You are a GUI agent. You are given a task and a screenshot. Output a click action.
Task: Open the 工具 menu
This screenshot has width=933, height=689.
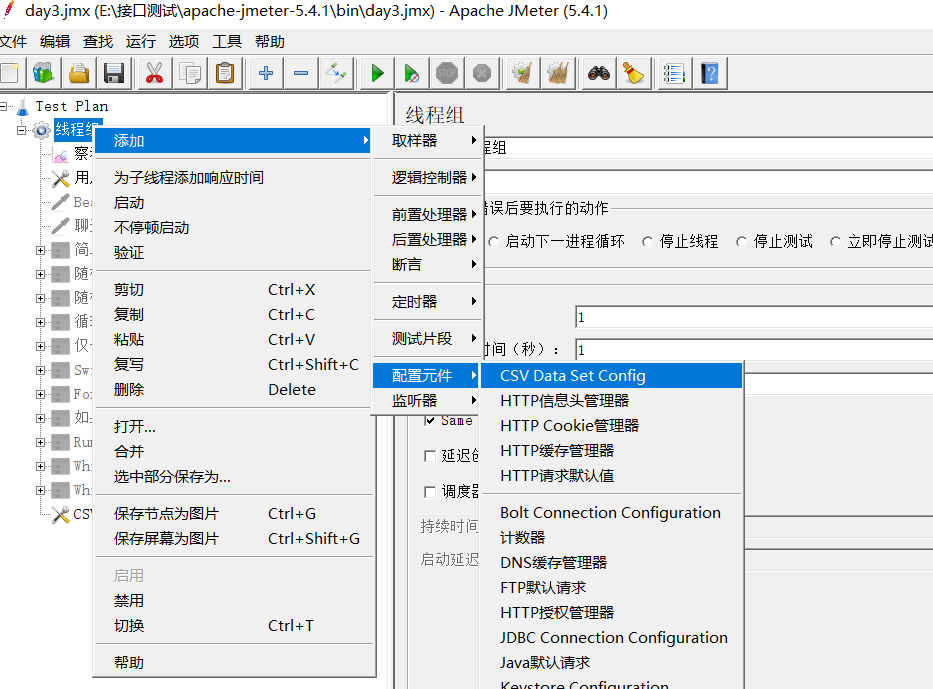[x=227, y=42]
